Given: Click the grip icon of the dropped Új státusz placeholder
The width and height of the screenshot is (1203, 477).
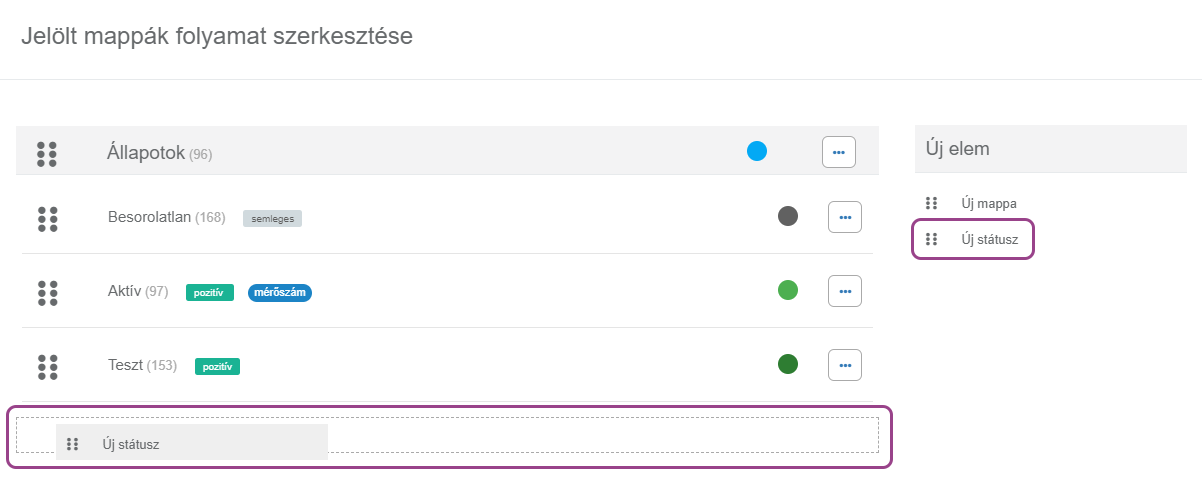Looking at the screenshot, I should click(72, 444).
